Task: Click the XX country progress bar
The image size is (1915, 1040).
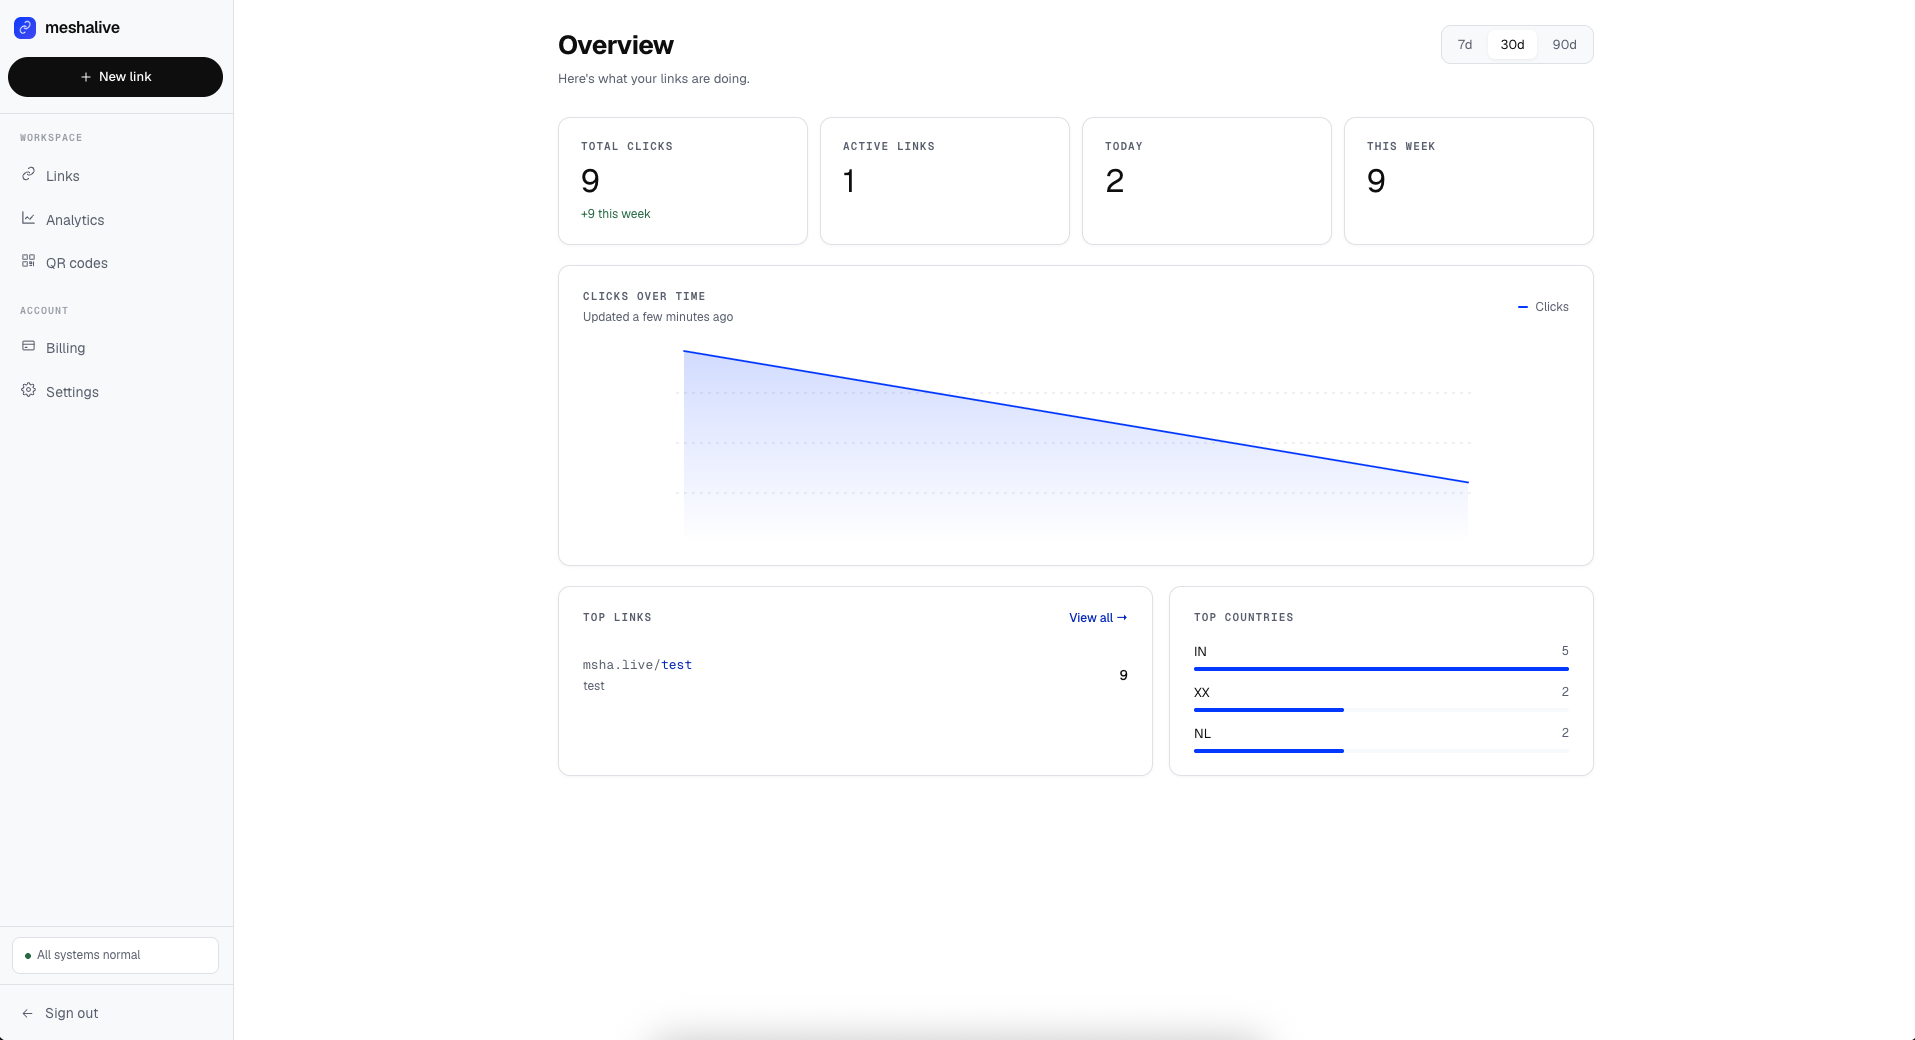Action: tap(1381, 710)
